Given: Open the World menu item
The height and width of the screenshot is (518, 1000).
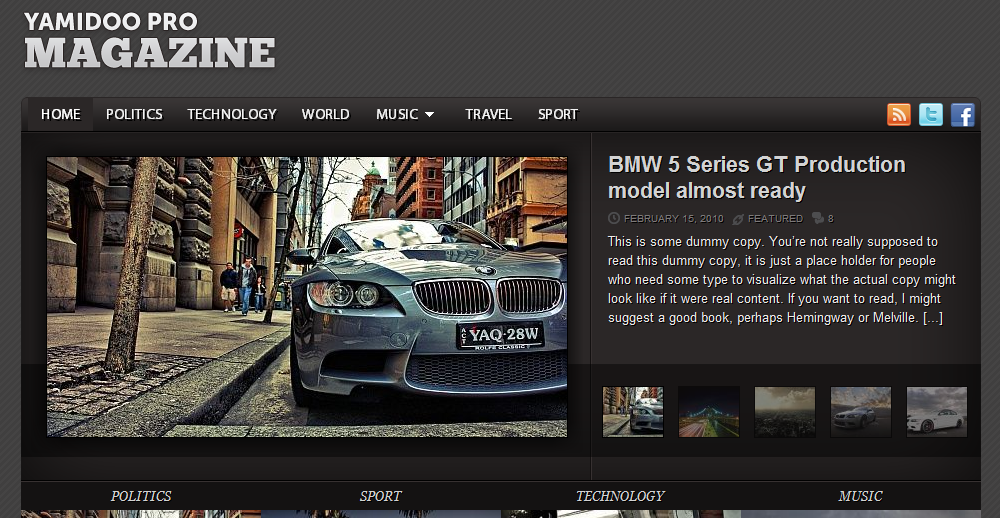Looking at the screenshot, I should tap(325, 114).
